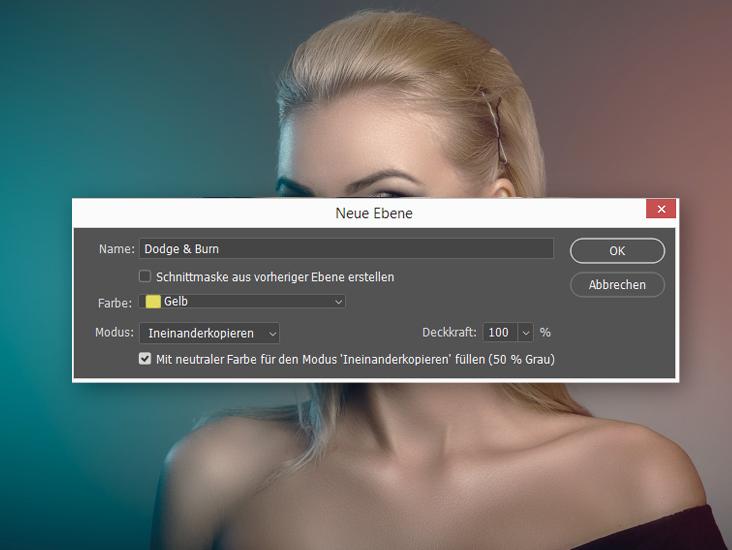Click the Farbe: label

pyautogui.click(x=113, y=301)
